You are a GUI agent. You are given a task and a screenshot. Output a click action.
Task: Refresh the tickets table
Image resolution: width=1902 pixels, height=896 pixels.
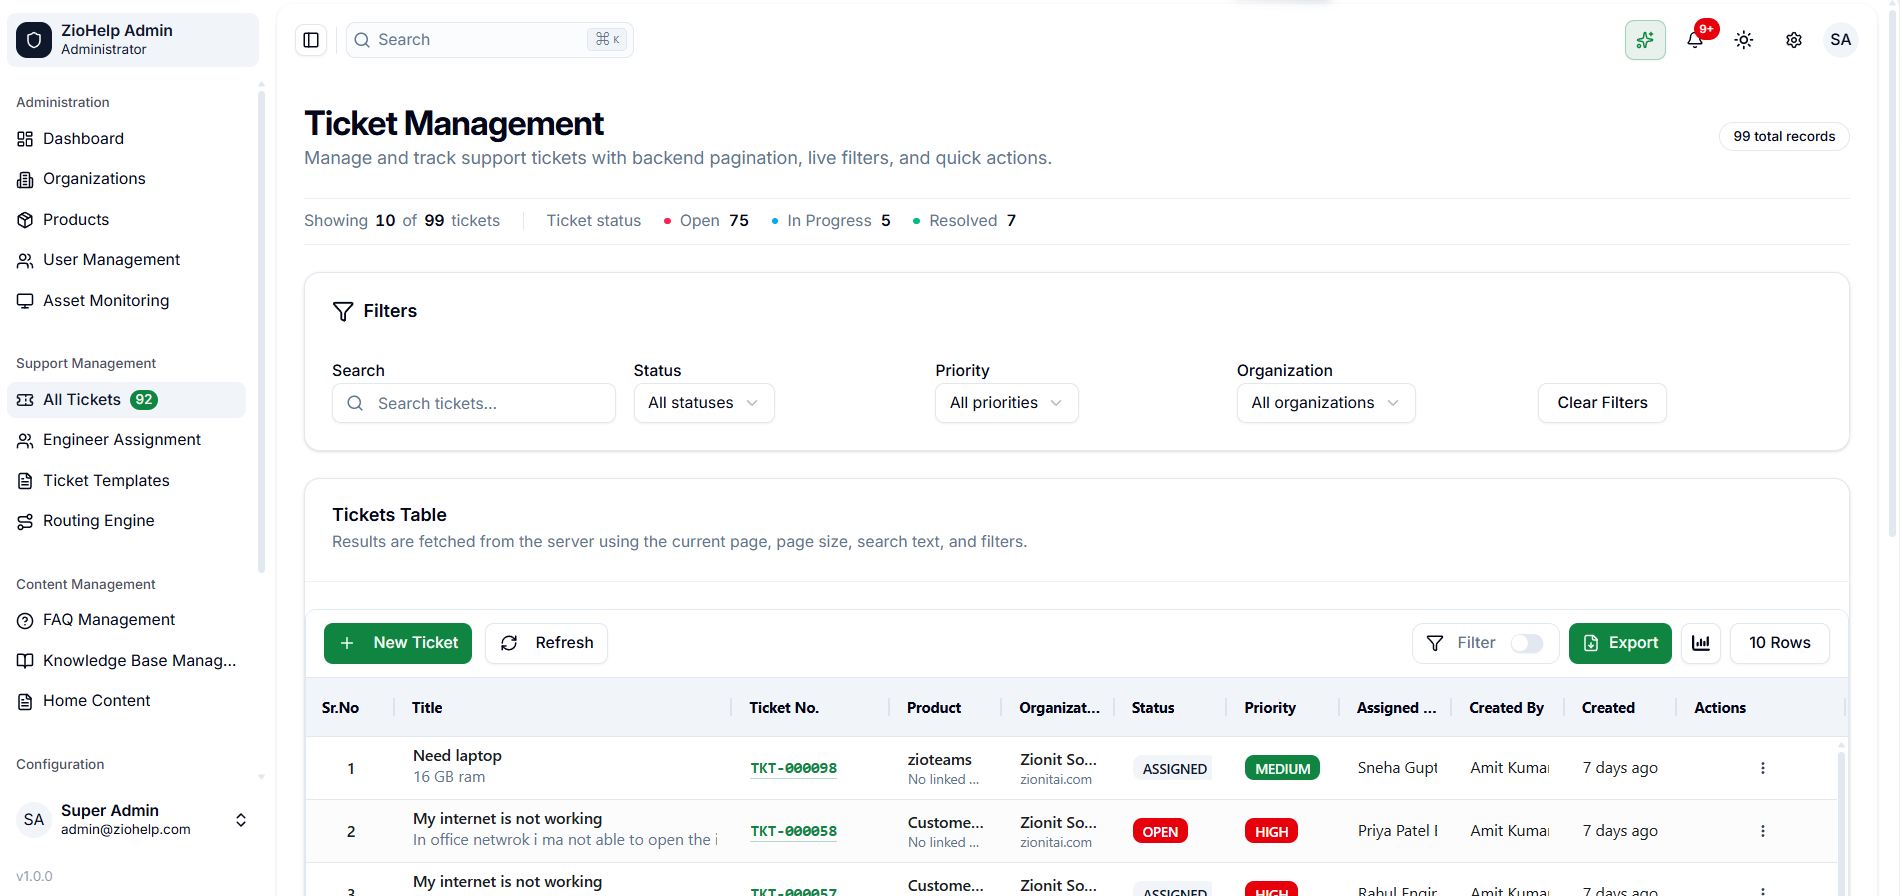[546, 643]
